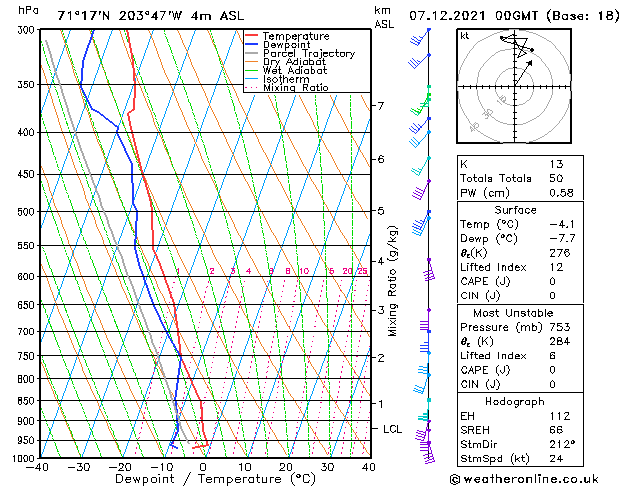The height and width of the screenshot is (486, 629).
Task: Select the Temperature legend entry
Action: pyautogui.click(x=296, y=36)
